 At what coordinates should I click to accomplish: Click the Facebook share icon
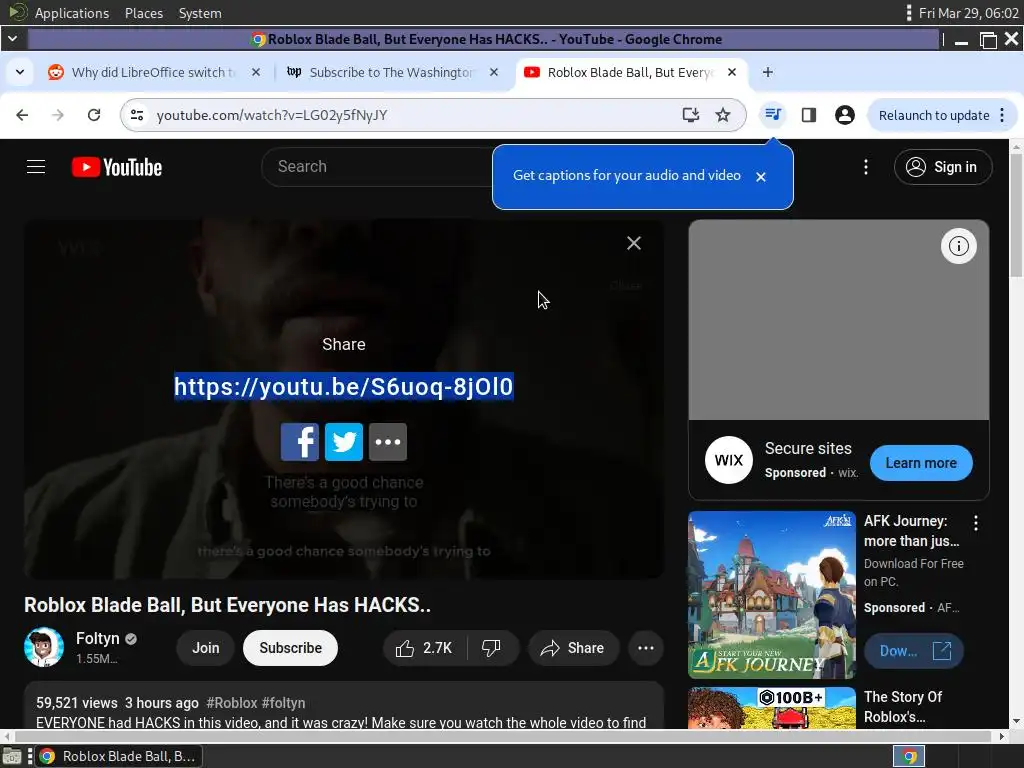click(300, 442)
